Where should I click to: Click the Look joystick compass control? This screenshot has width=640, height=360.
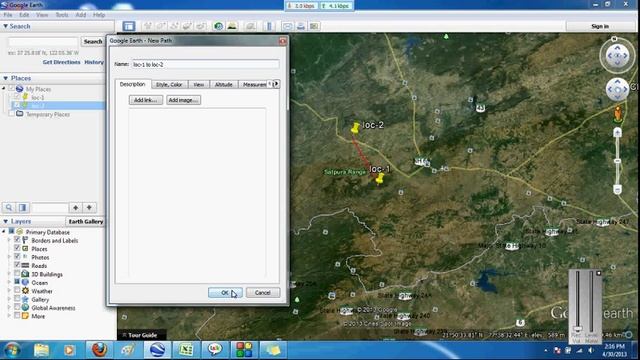(x=617, y=56)
